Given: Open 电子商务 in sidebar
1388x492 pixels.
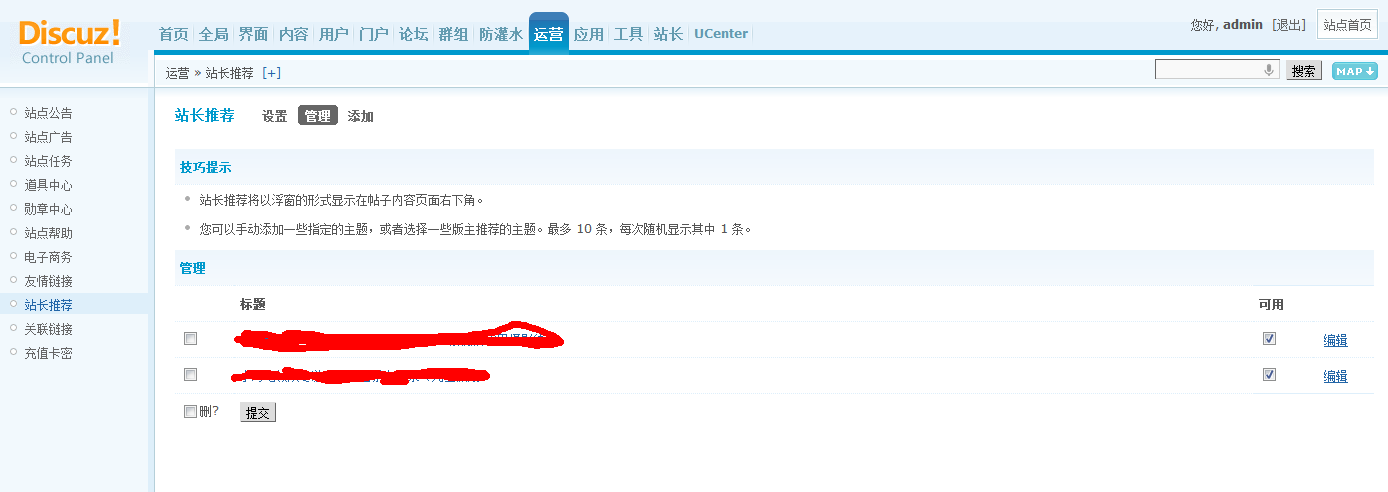Looking at the screenshot, I should [48, 257].
